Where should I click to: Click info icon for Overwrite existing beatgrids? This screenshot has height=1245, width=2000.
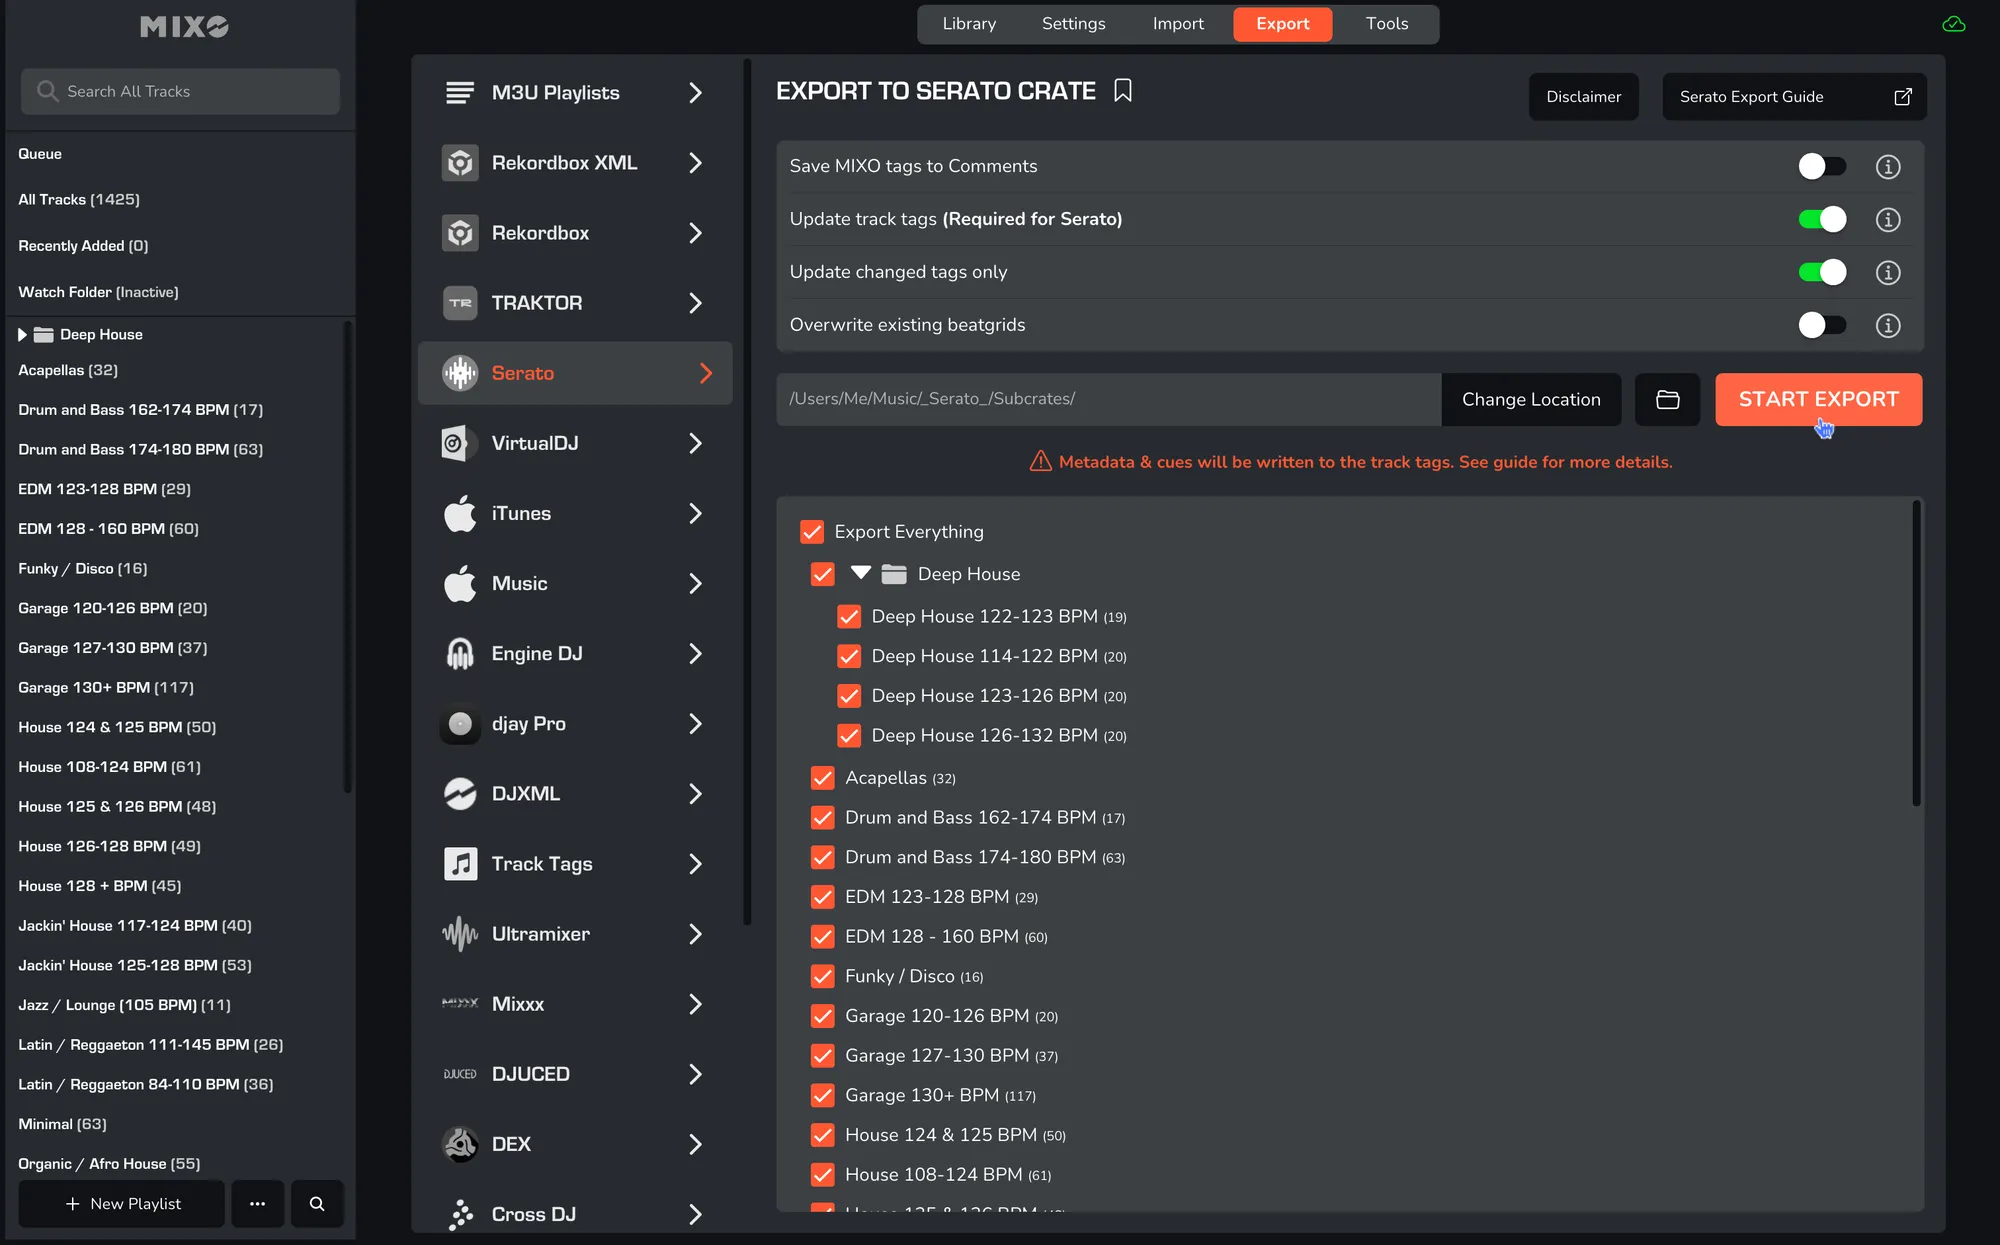click(1887, 325)
